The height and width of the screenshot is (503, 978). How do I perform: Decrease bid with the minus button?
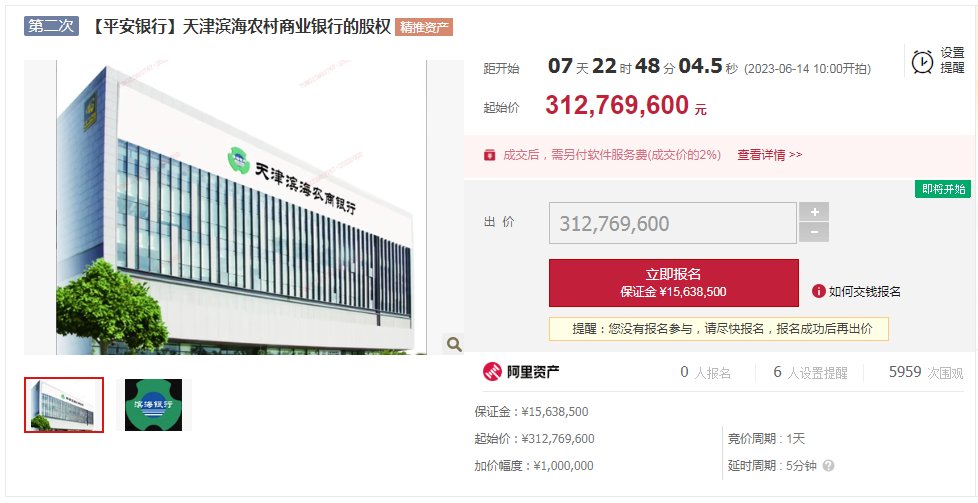point(814,233)
